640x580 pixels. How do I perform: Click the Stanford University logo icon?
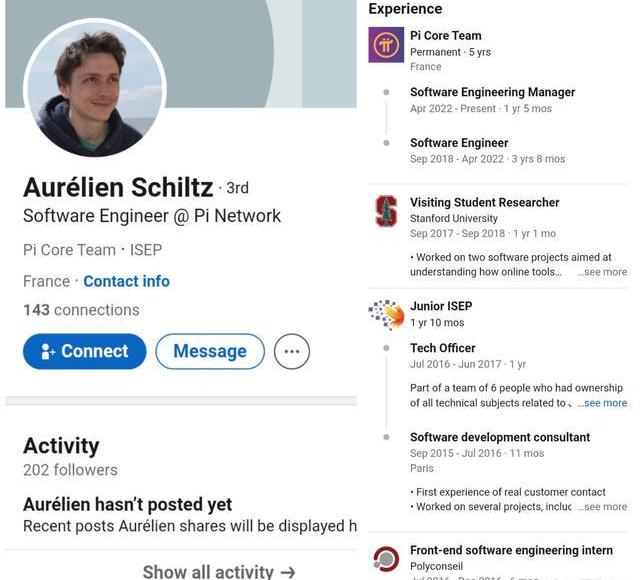click(x=386, y=211)
